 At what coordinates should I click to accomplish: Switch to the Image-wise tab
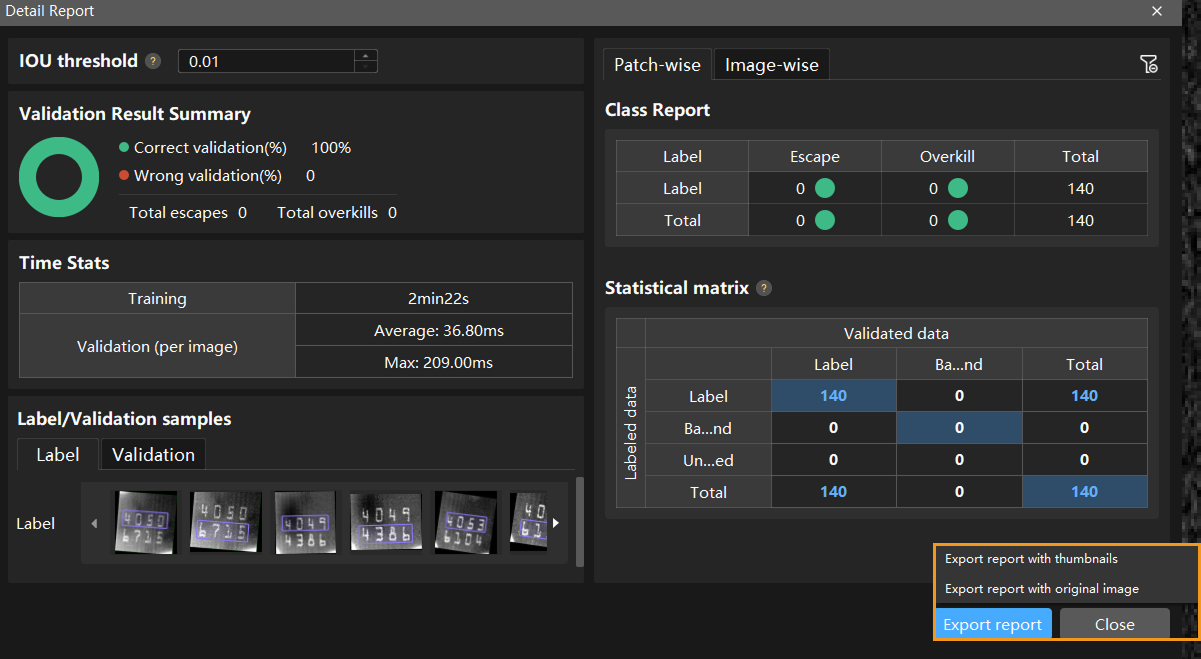771,65
